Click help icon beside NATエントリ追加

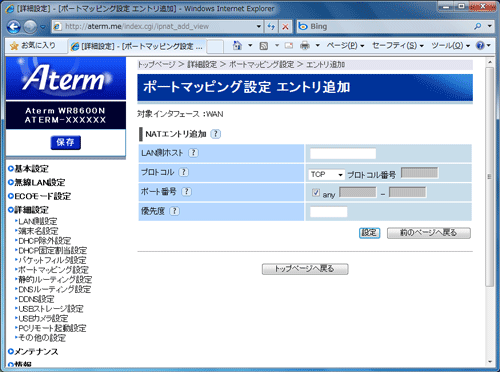coord(216,134)
